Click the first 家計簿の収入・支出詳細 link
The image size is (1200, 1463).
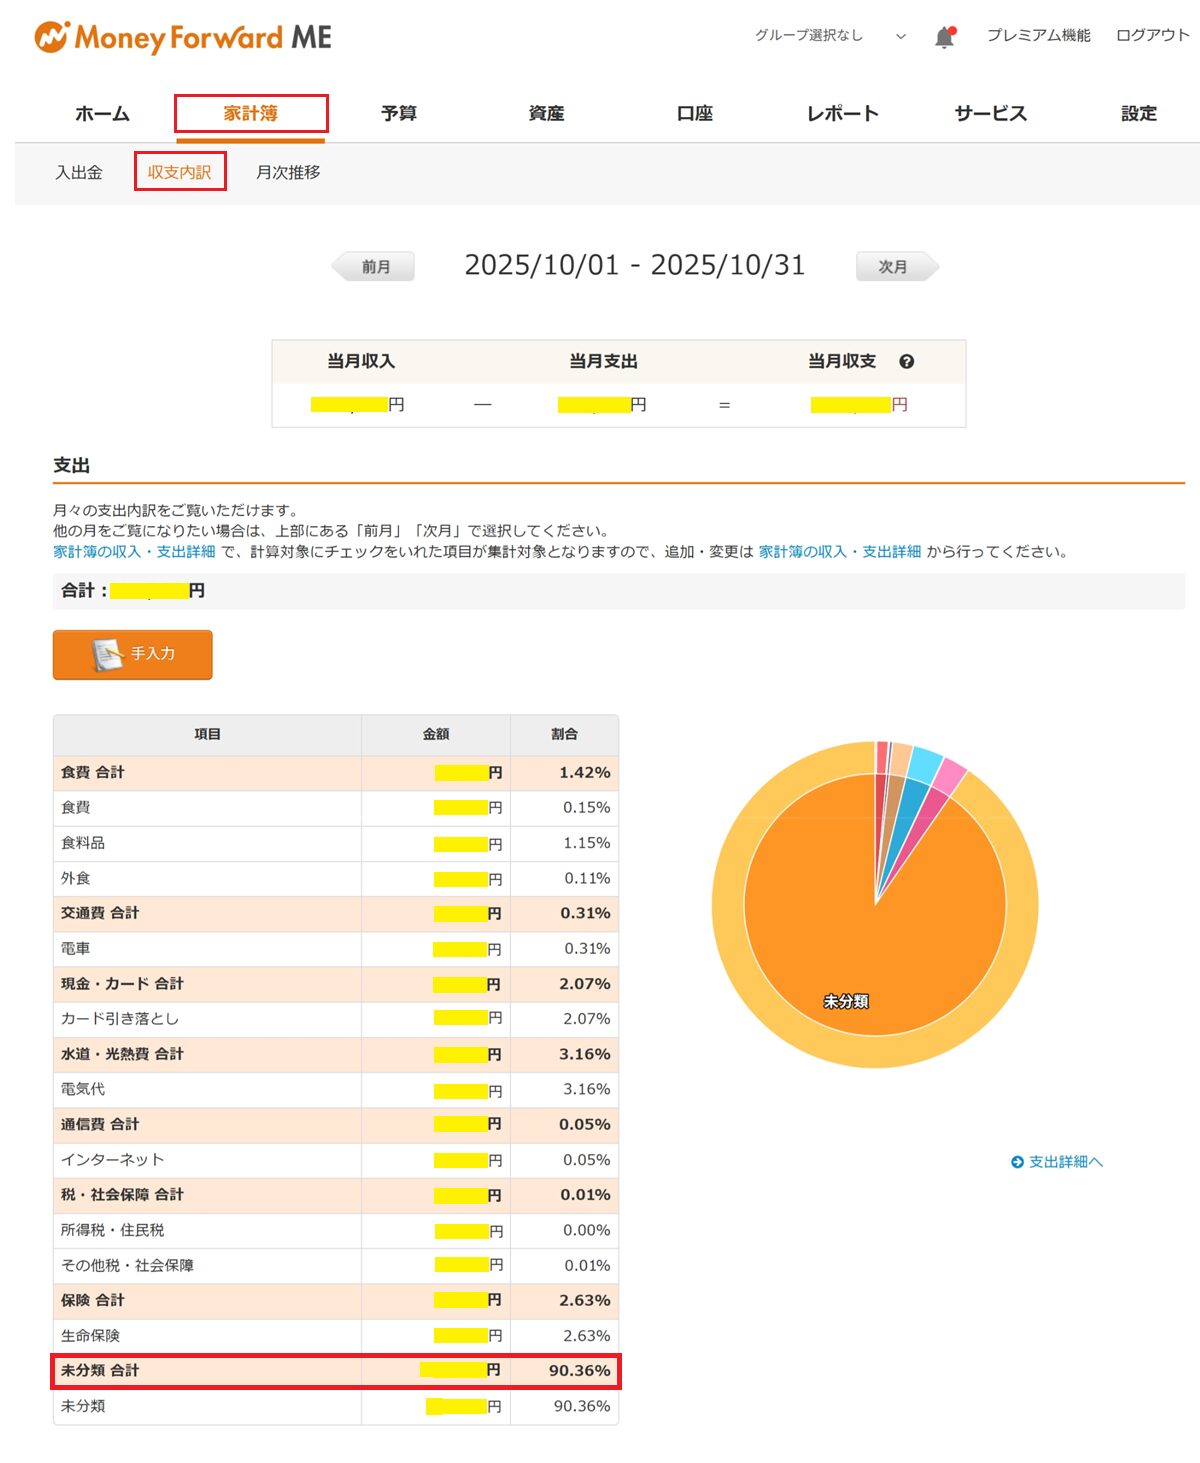click(134, 552)
